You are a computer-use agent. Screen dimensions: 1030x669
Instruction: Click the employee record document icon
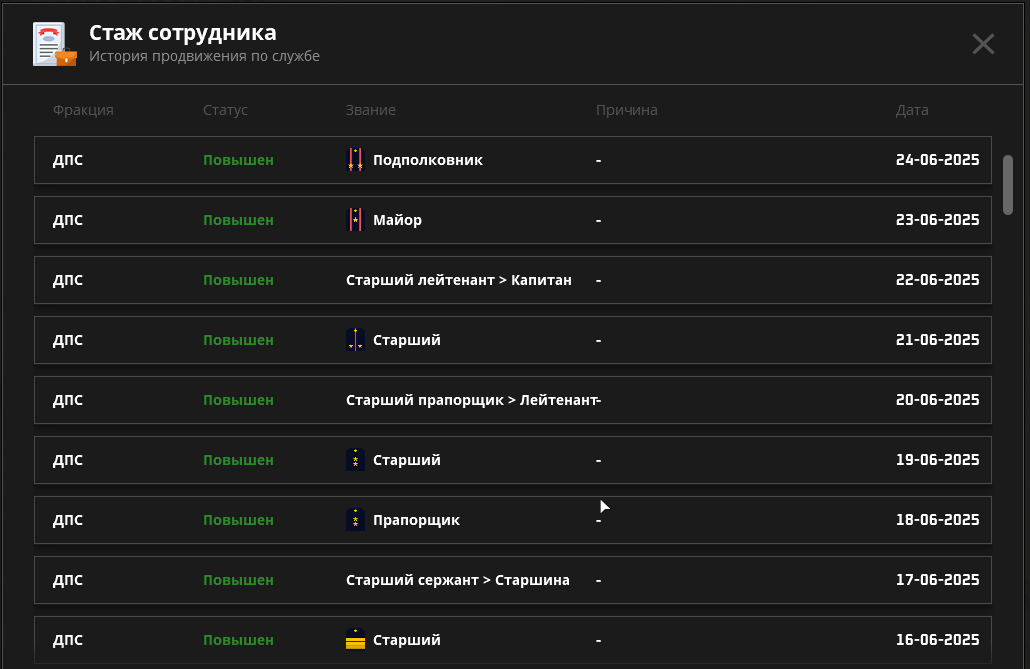(54, 44)
